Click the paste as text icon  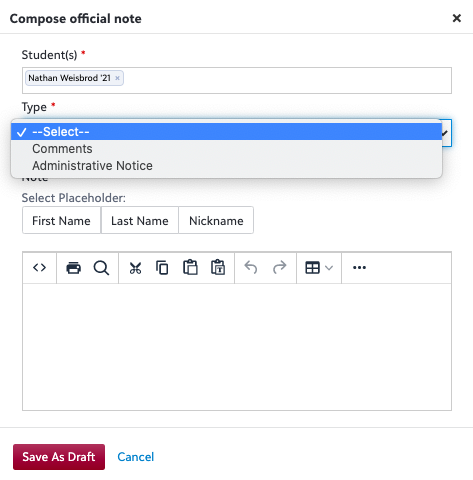218,268
